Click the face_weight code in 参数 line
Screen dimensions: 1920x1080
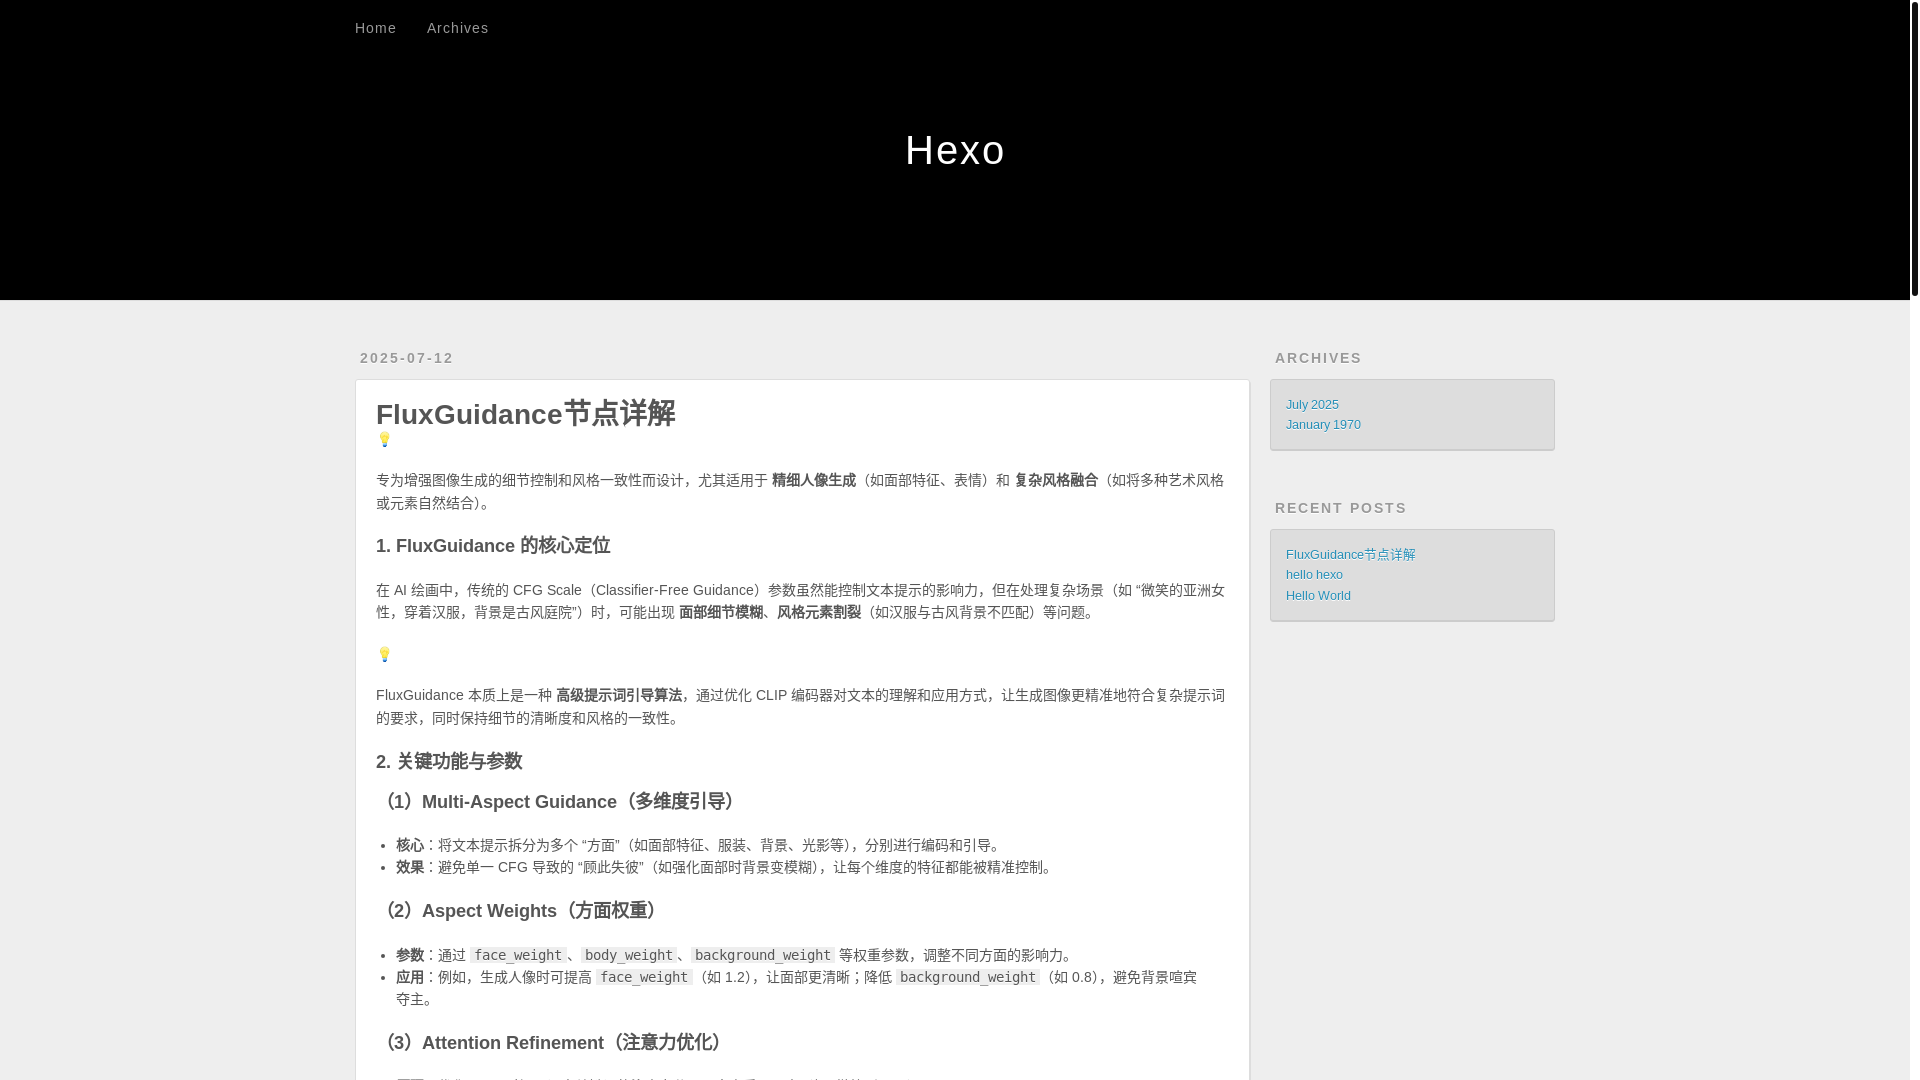[x=518, y=956]
